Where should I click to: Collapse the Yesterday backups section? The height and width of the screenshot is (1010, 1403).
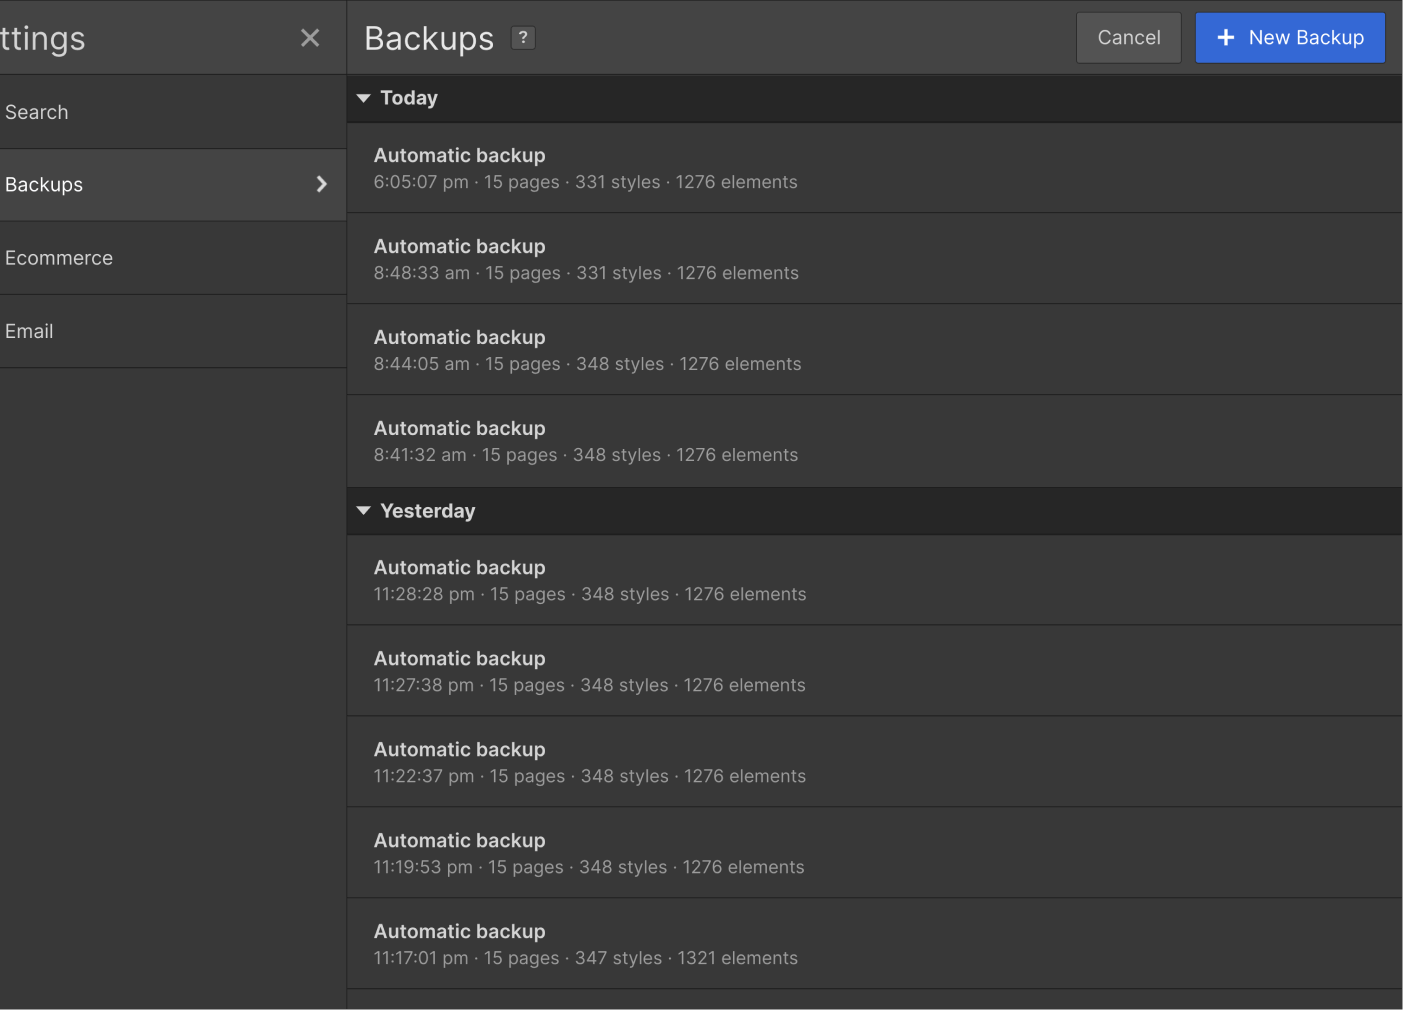pos(363,511)
